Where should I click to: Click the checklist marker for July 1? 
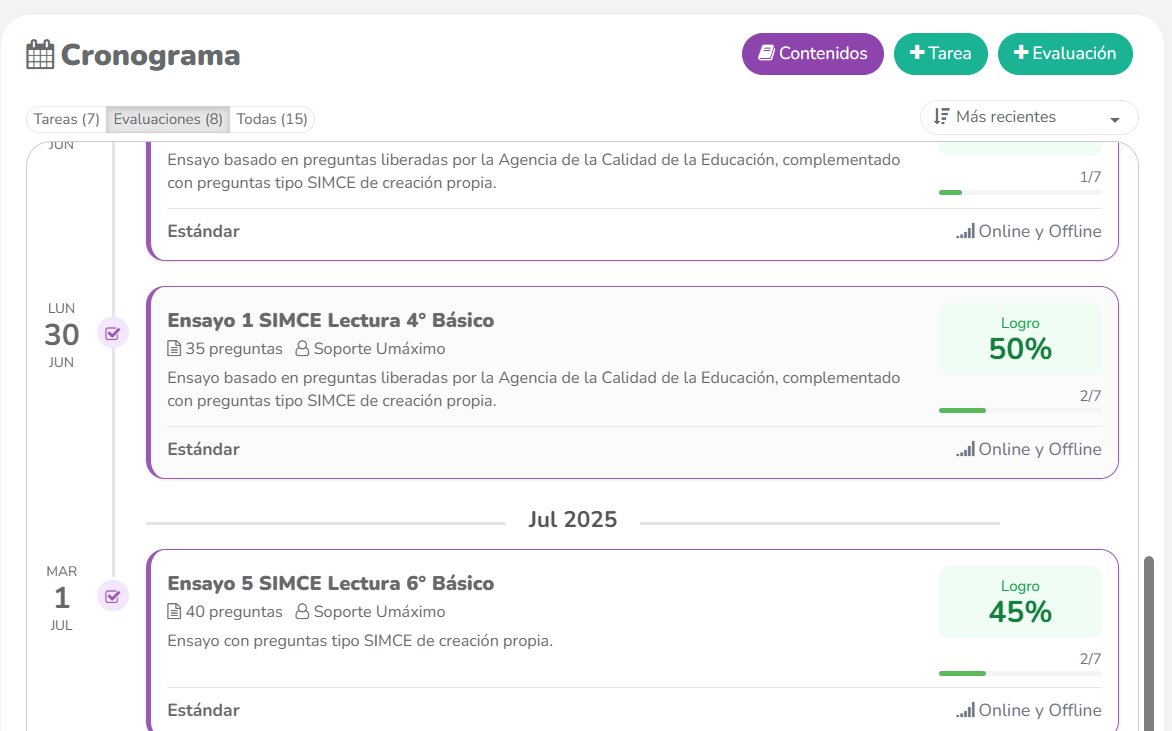[113, 597]
